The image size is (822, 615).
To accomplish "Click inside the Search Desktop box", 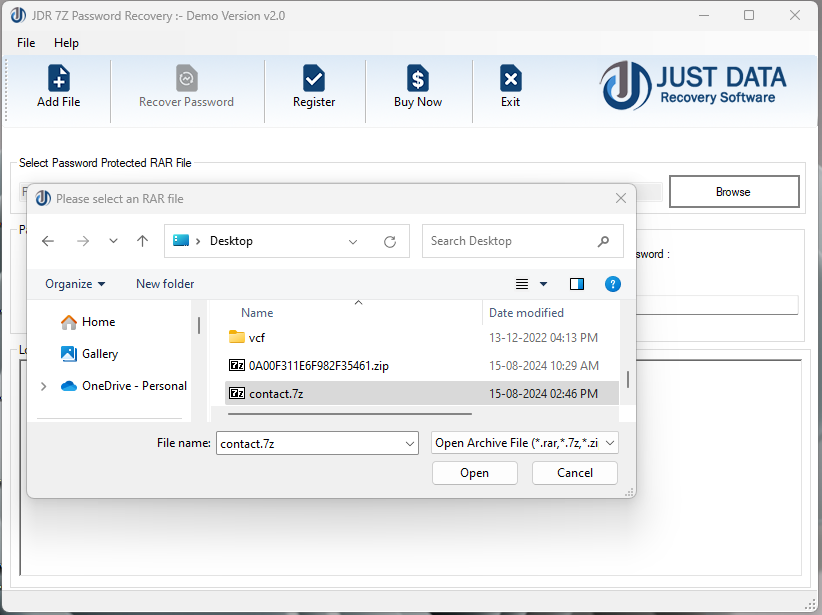I will point(510,241).
